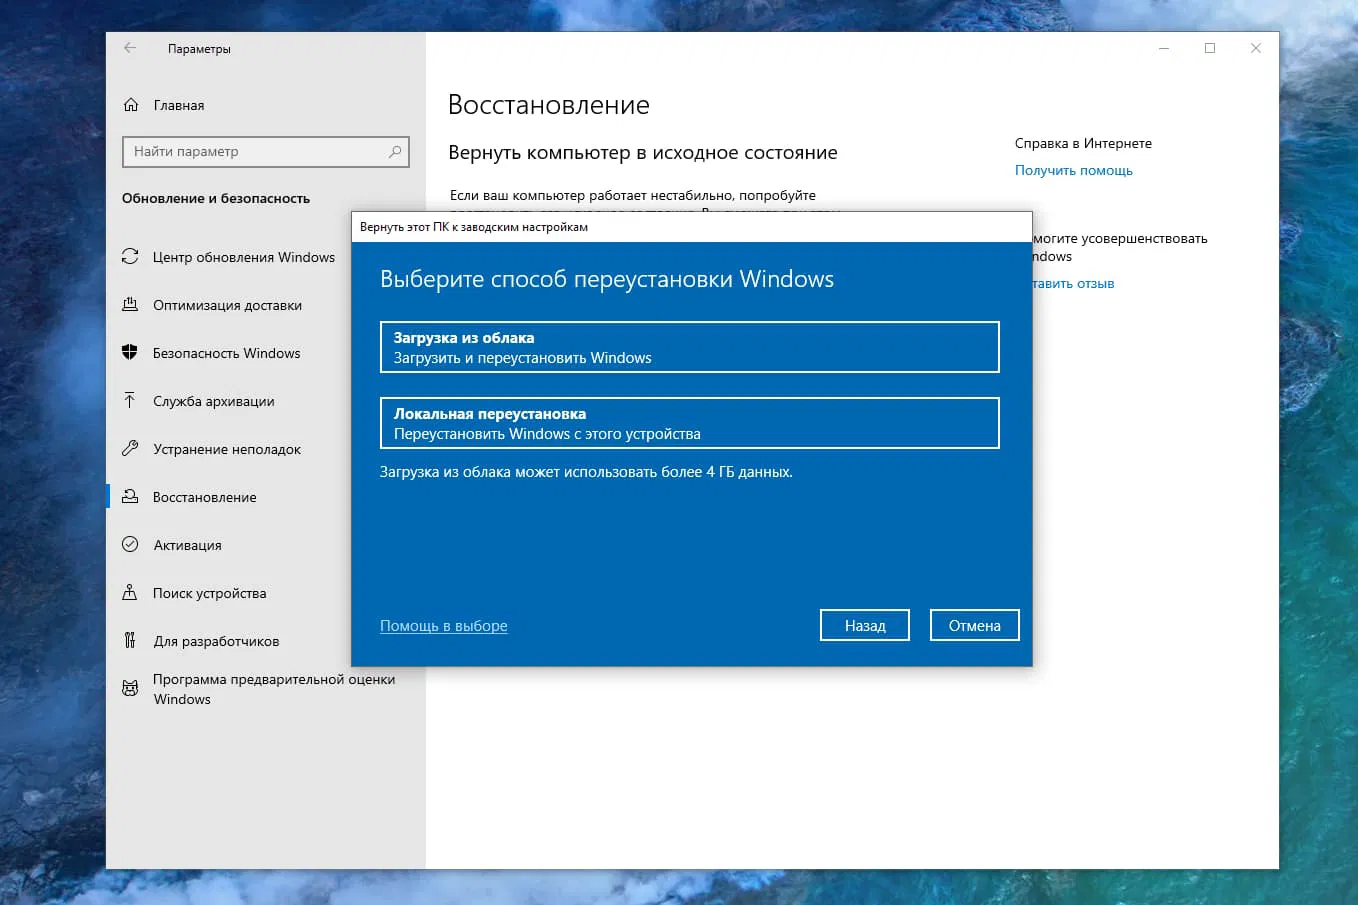Choose Локальная переустановка option
1358x905 pixels.
click(689, 422)
